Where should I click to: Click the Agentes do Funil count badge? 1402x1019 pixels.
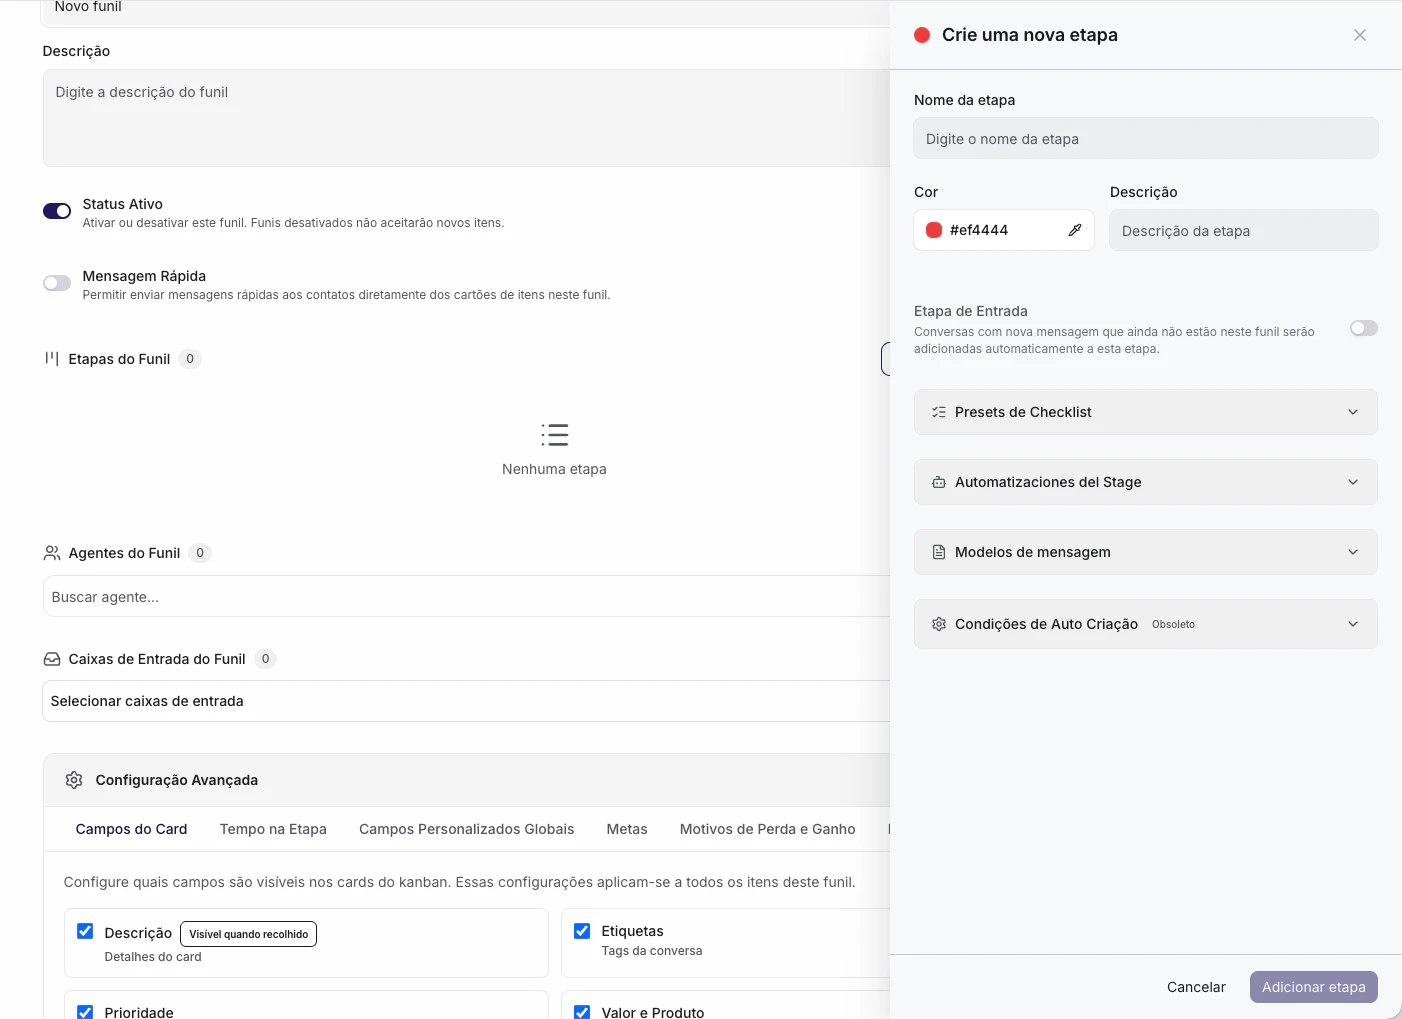pyautogui.click(x=200, y=553)
